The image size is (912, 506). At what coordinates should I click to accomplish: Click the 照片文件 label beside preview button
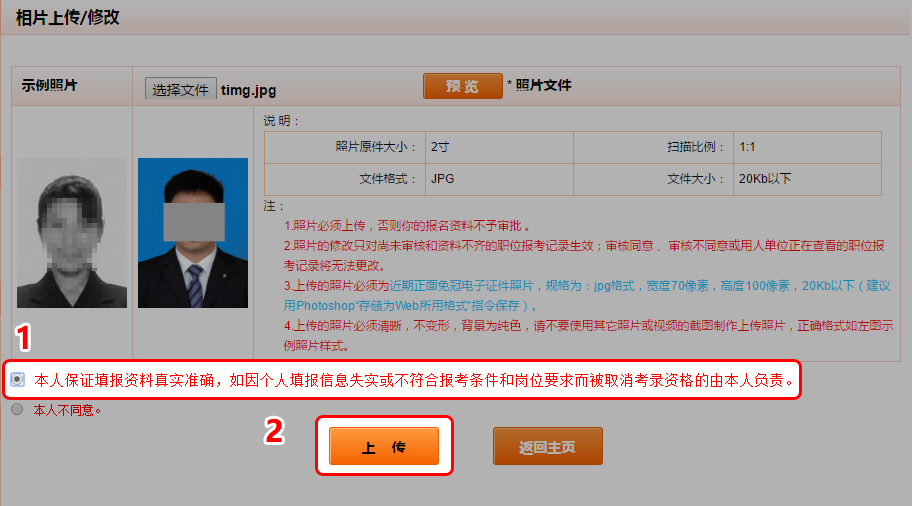(x=543, y=86)
